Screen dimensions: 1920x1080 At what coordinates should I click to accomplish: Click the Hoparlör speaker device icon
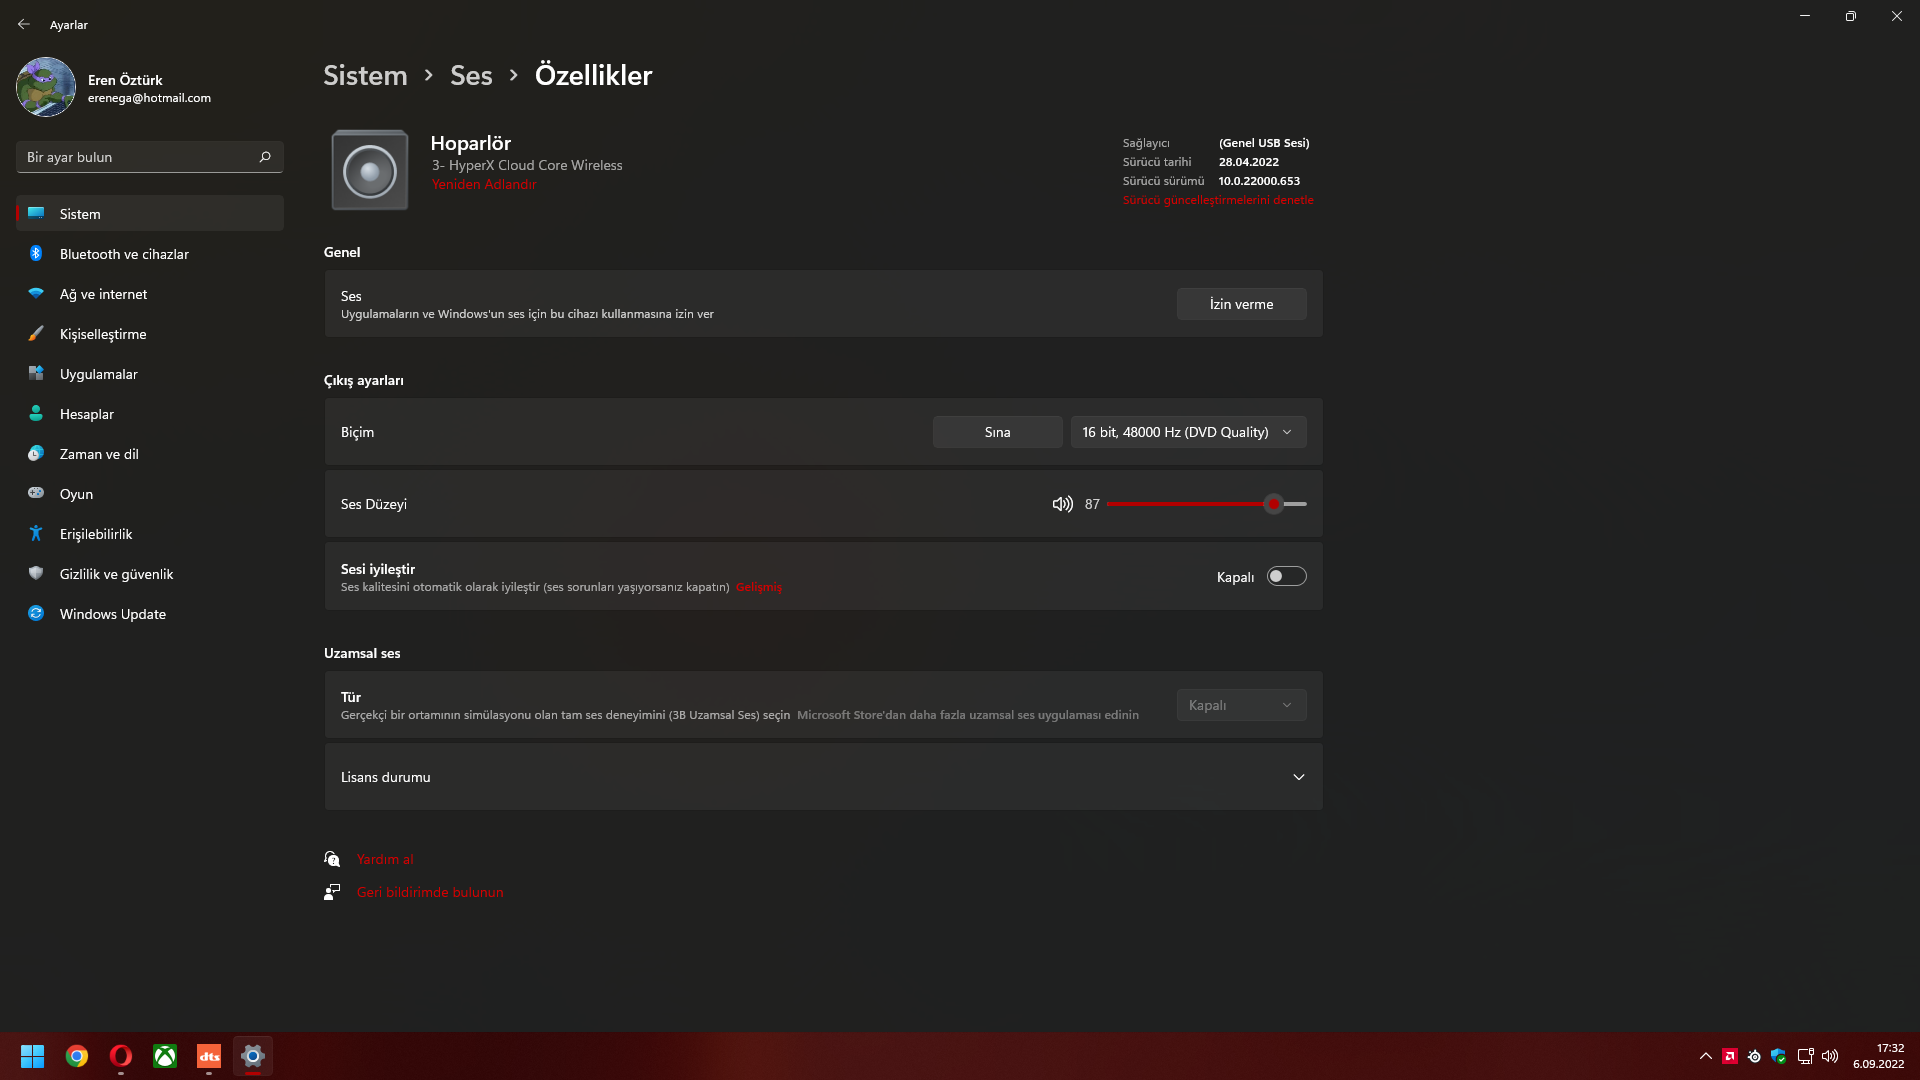(370, 170)
